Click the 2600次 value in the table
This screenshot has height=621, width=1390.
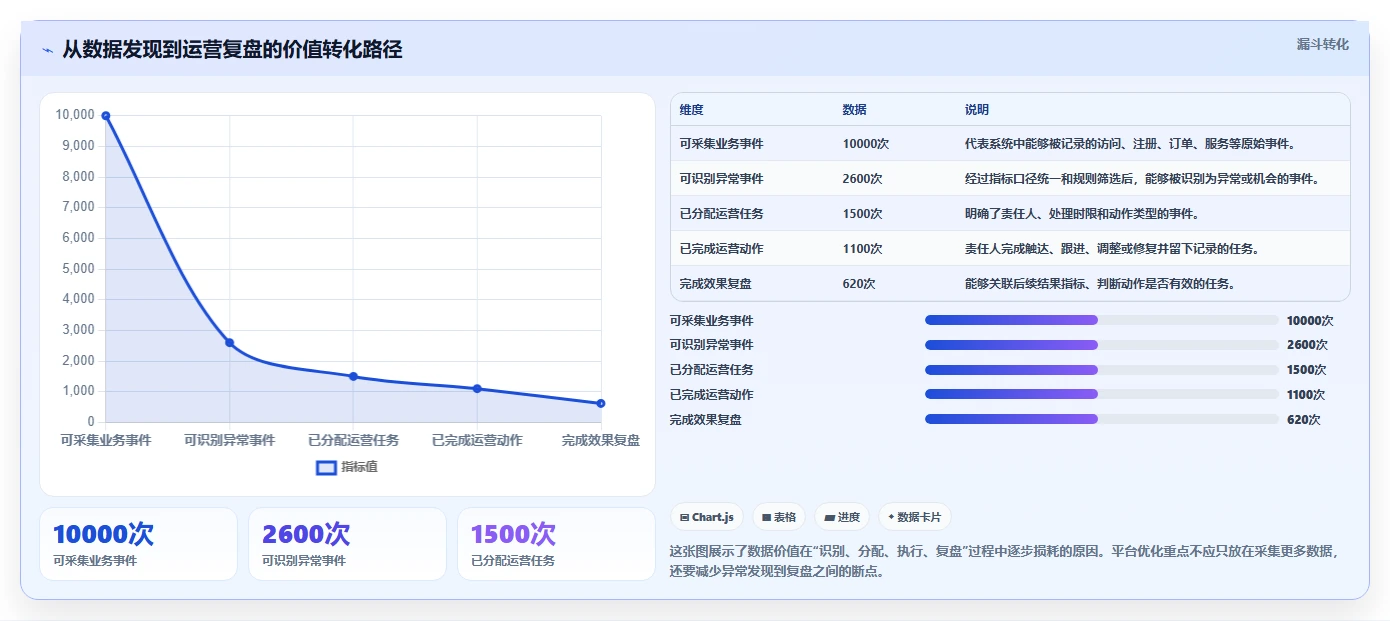862,179
